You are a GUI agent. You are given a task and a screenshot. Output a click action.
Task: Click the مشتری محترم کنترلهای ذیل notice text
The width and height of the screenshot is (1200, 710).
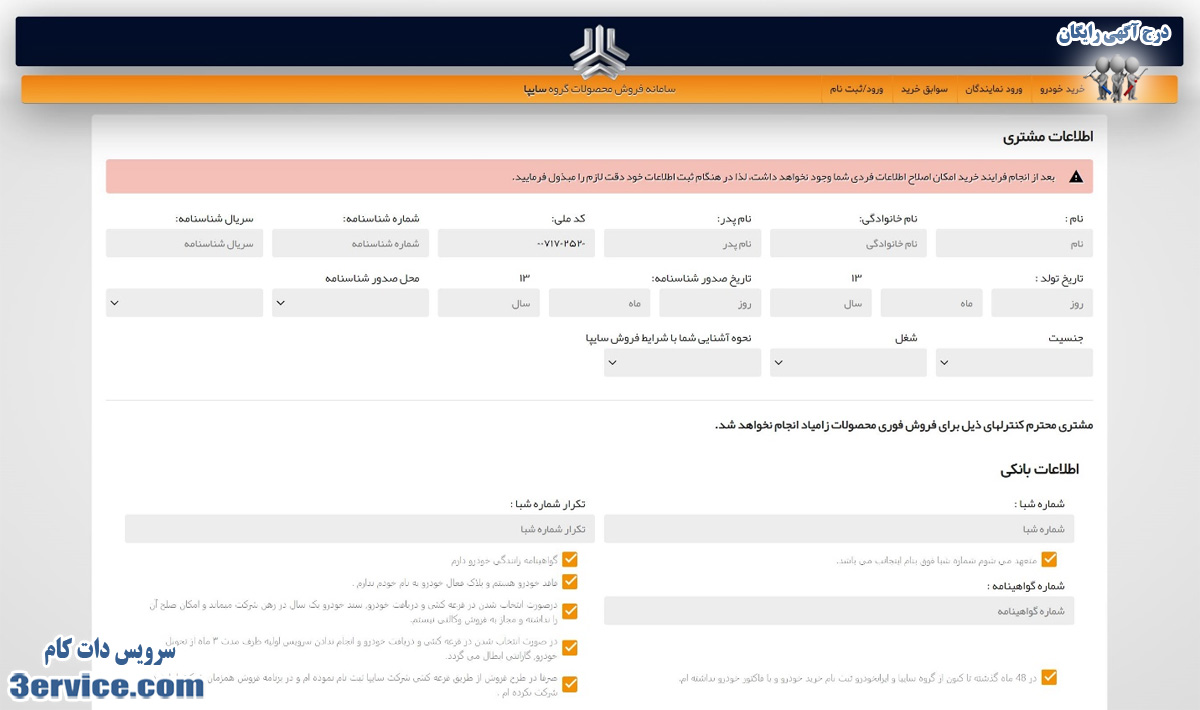tap(904, 425)
